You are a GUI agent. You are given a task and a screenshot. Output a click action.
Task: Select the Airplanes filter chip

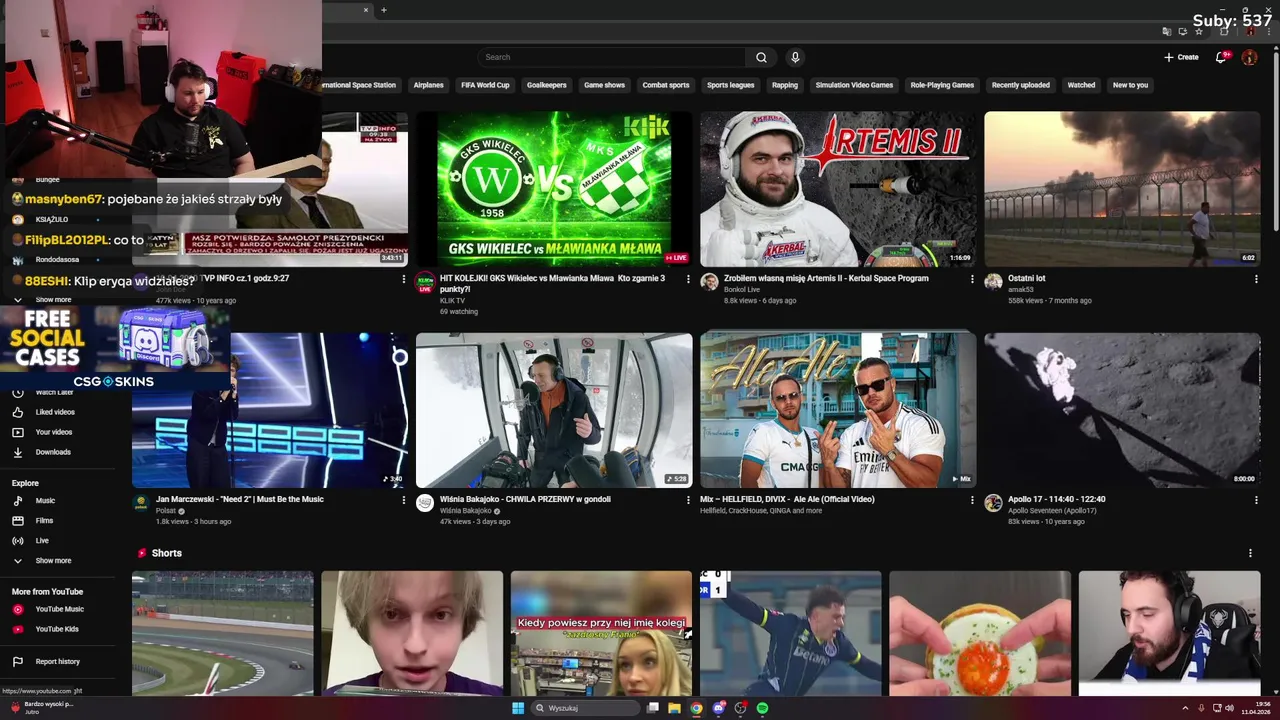coord(428,85)
